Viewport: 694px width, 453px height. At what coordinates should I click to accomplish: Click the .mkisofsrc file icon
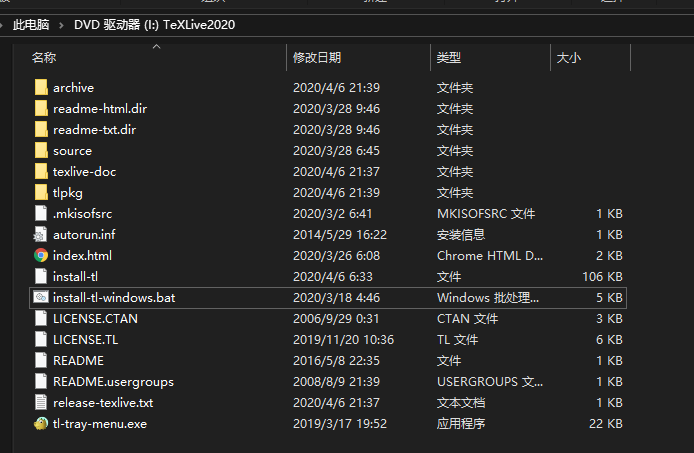coord(41,213)
